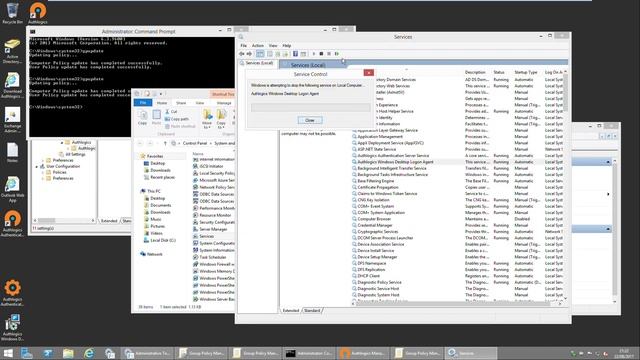640x360 pixels.
Task: Open Copy to dropdown in Explorer ribbon
Action: click(x=221, y=119)
